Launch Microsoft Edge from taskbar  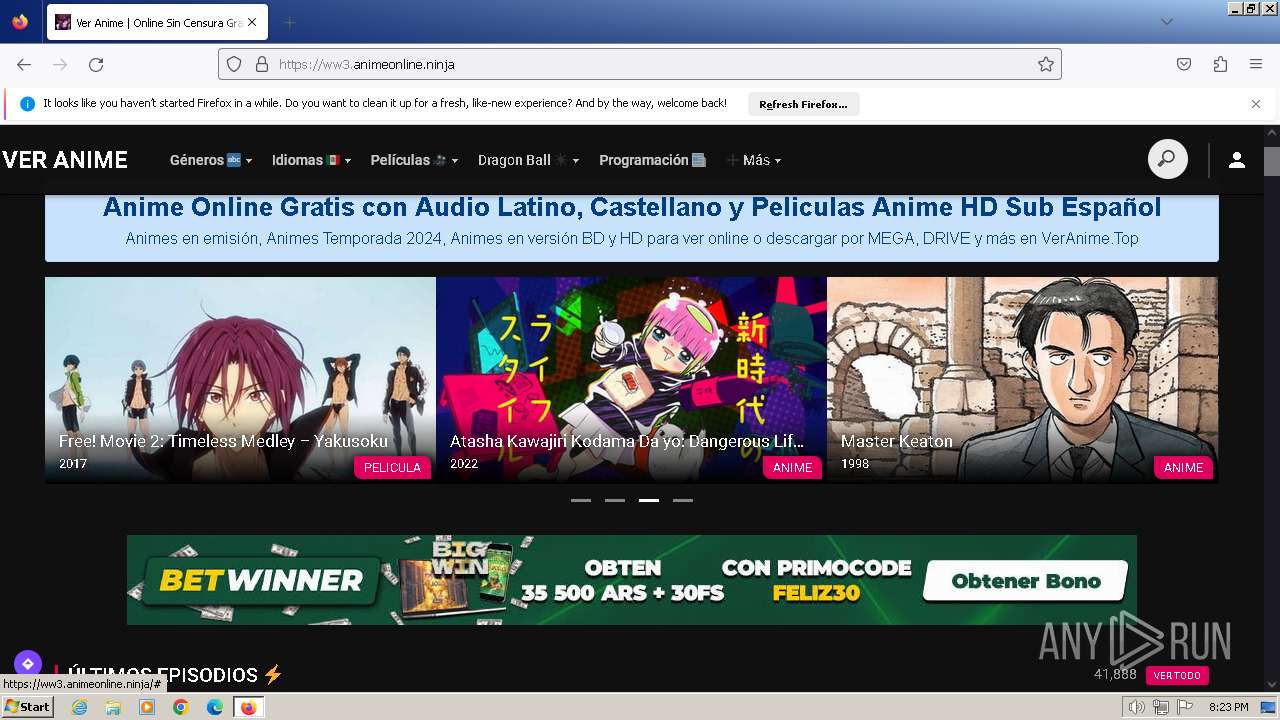coord(215,707)
